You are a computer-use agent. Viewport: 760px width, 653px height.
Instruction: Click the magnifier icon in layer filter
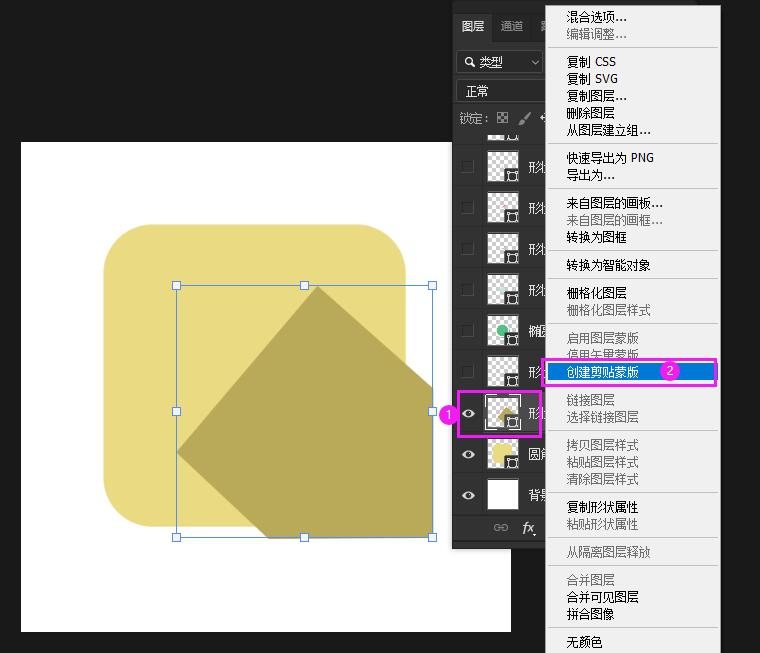[469, 62]
